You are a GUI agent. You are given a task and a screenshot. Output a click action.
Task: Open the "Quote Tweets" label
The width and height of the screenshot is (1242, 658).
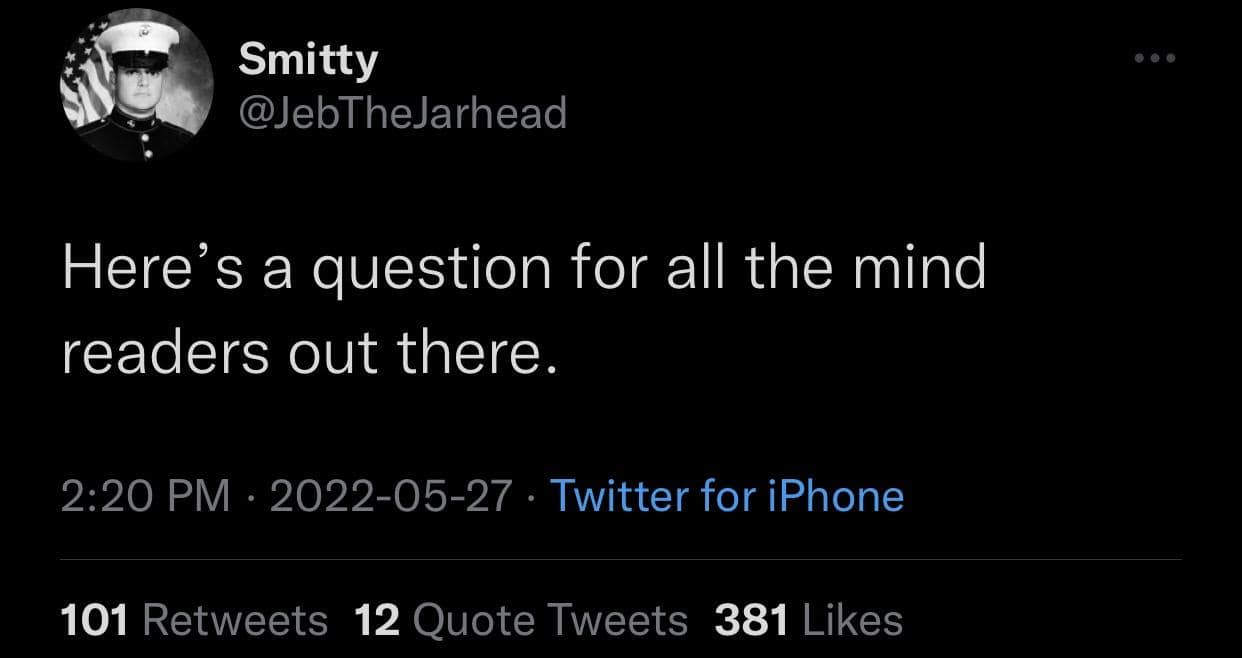point(549,621)
